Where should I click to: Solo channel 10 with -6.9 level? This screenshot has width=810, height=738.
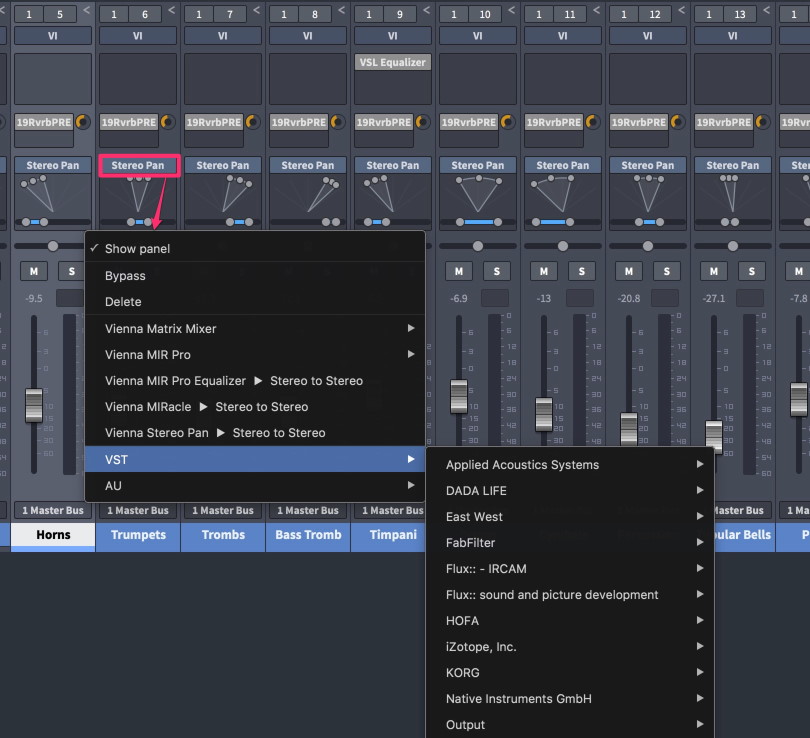coord(497,271)
